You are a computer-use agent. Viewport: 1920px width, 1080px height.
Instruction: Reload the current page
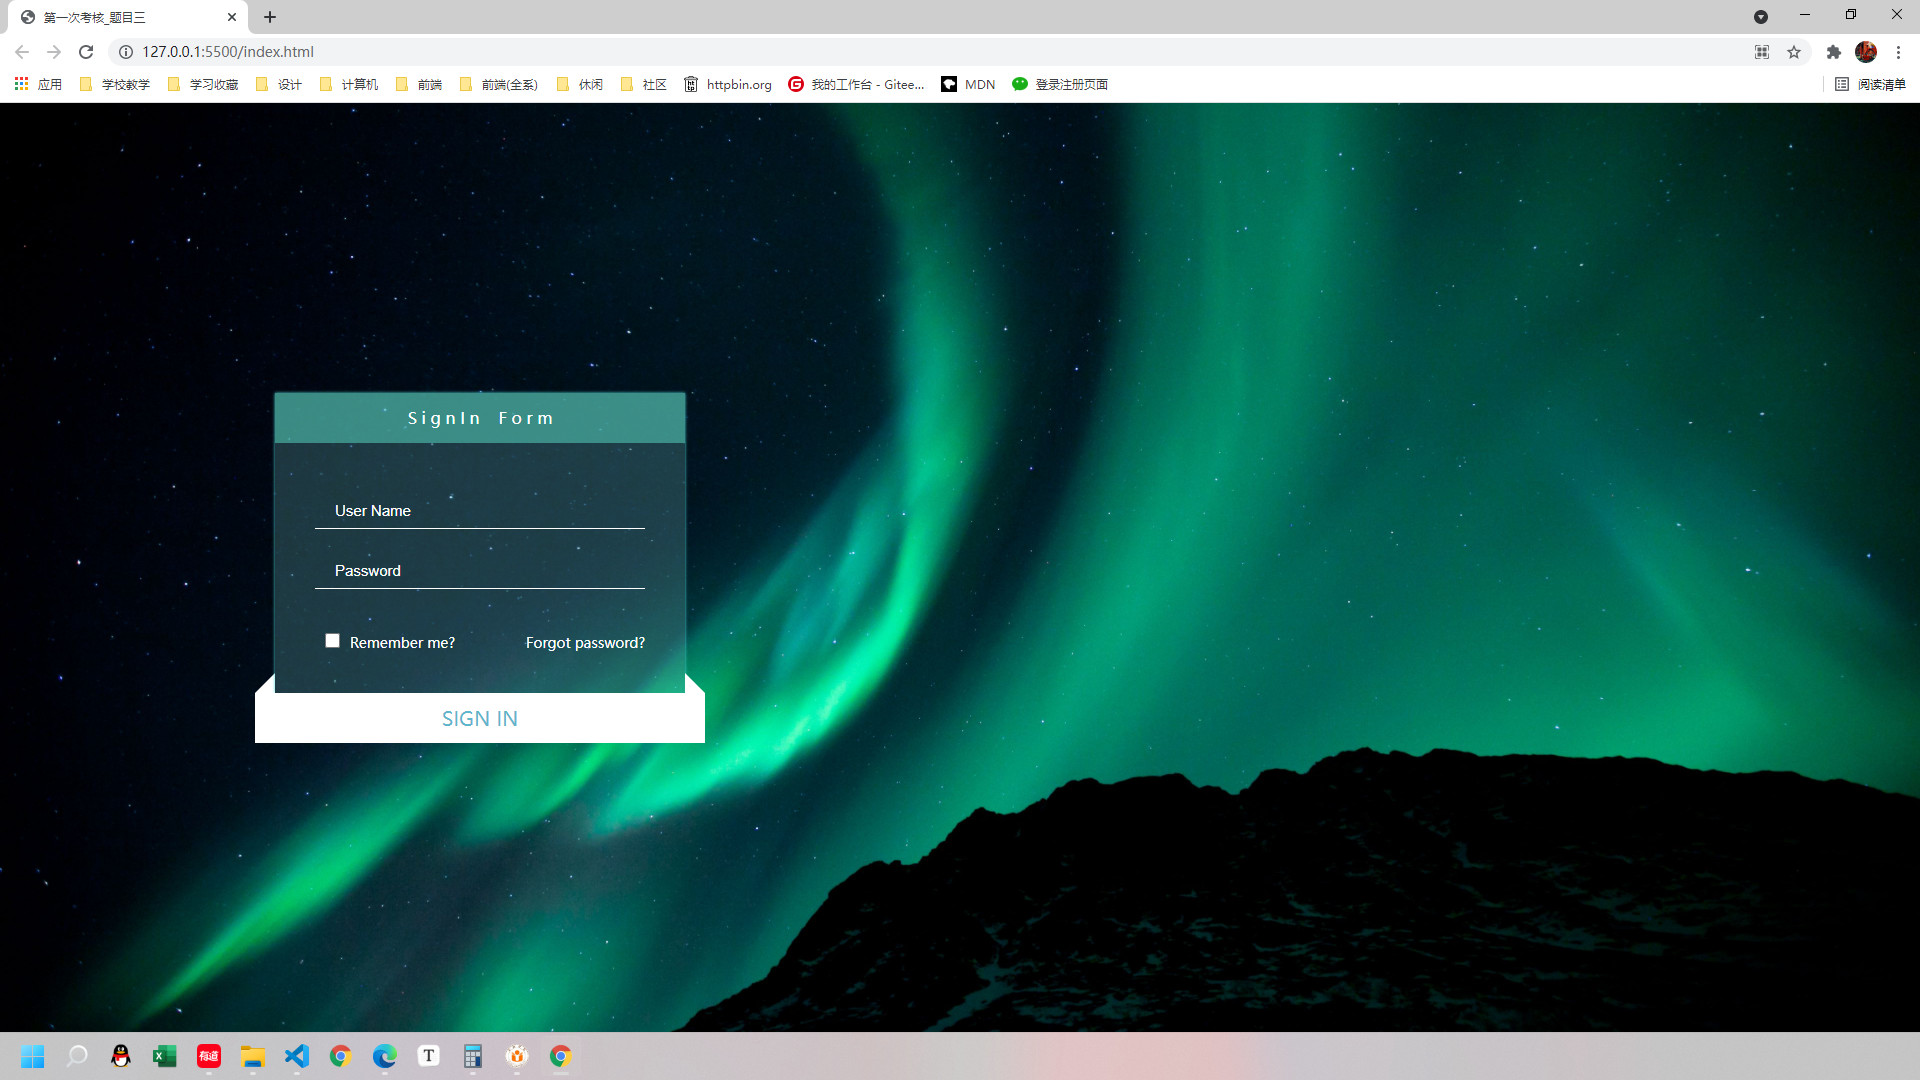click(x=86, y=52)
